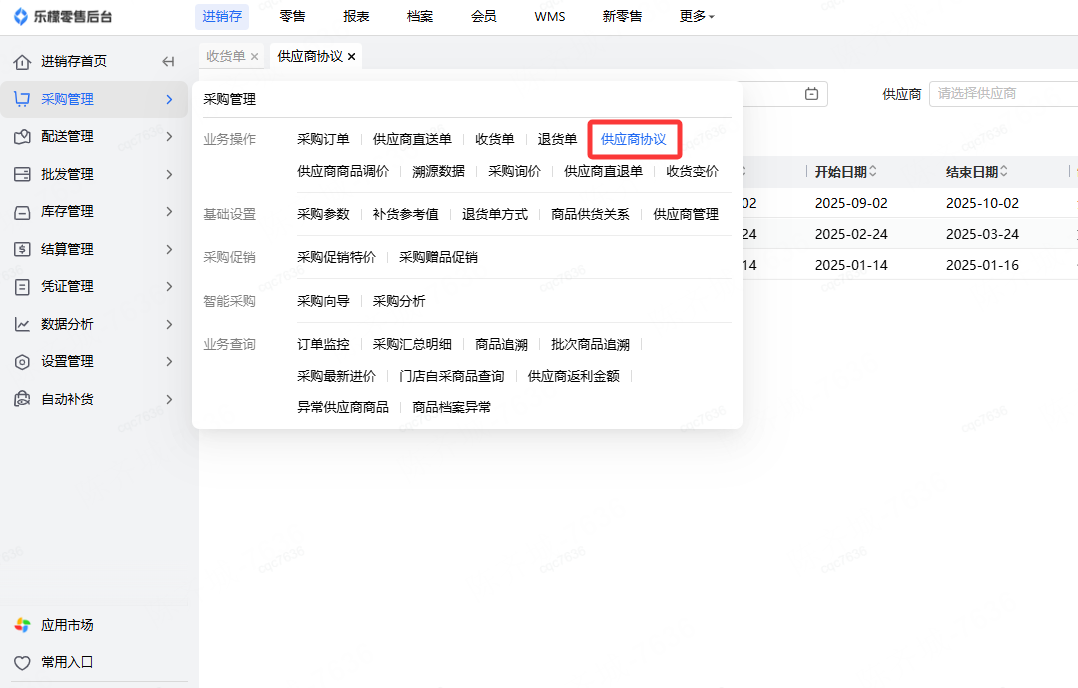This screenshot has width=1078, height=688.
Task: Open 收货变价 link
Action: click(692, 171)
